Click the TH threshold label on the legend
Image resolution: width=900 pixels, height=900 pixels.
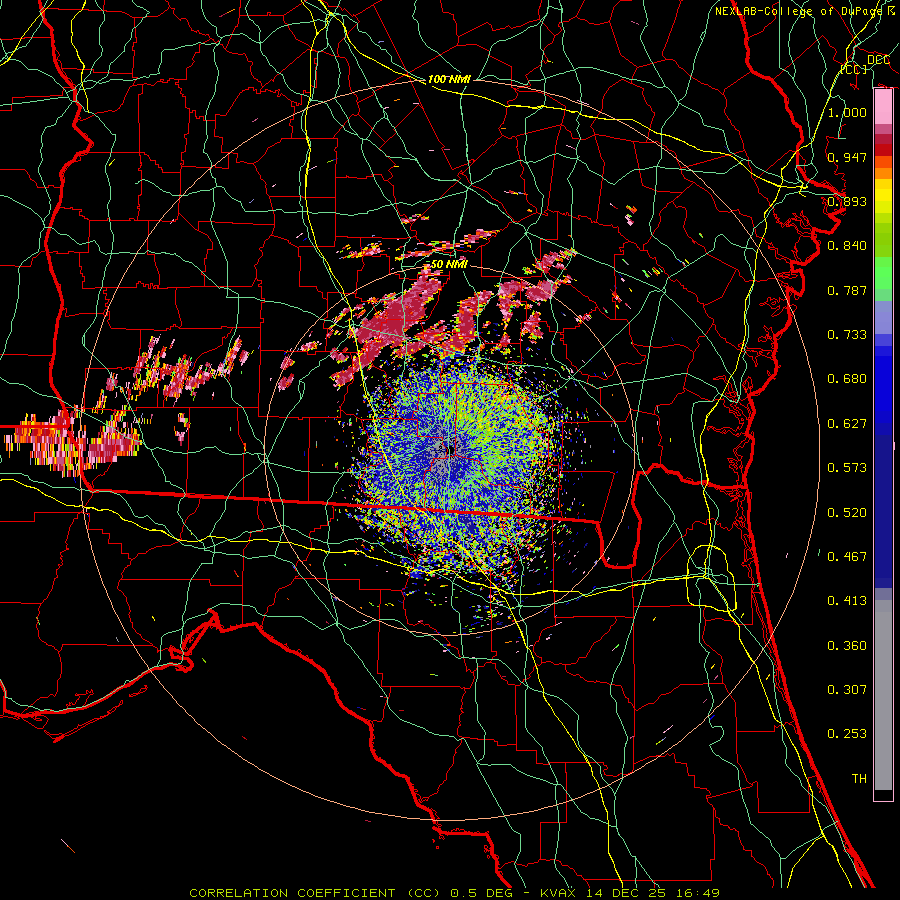tap(859, 779)
